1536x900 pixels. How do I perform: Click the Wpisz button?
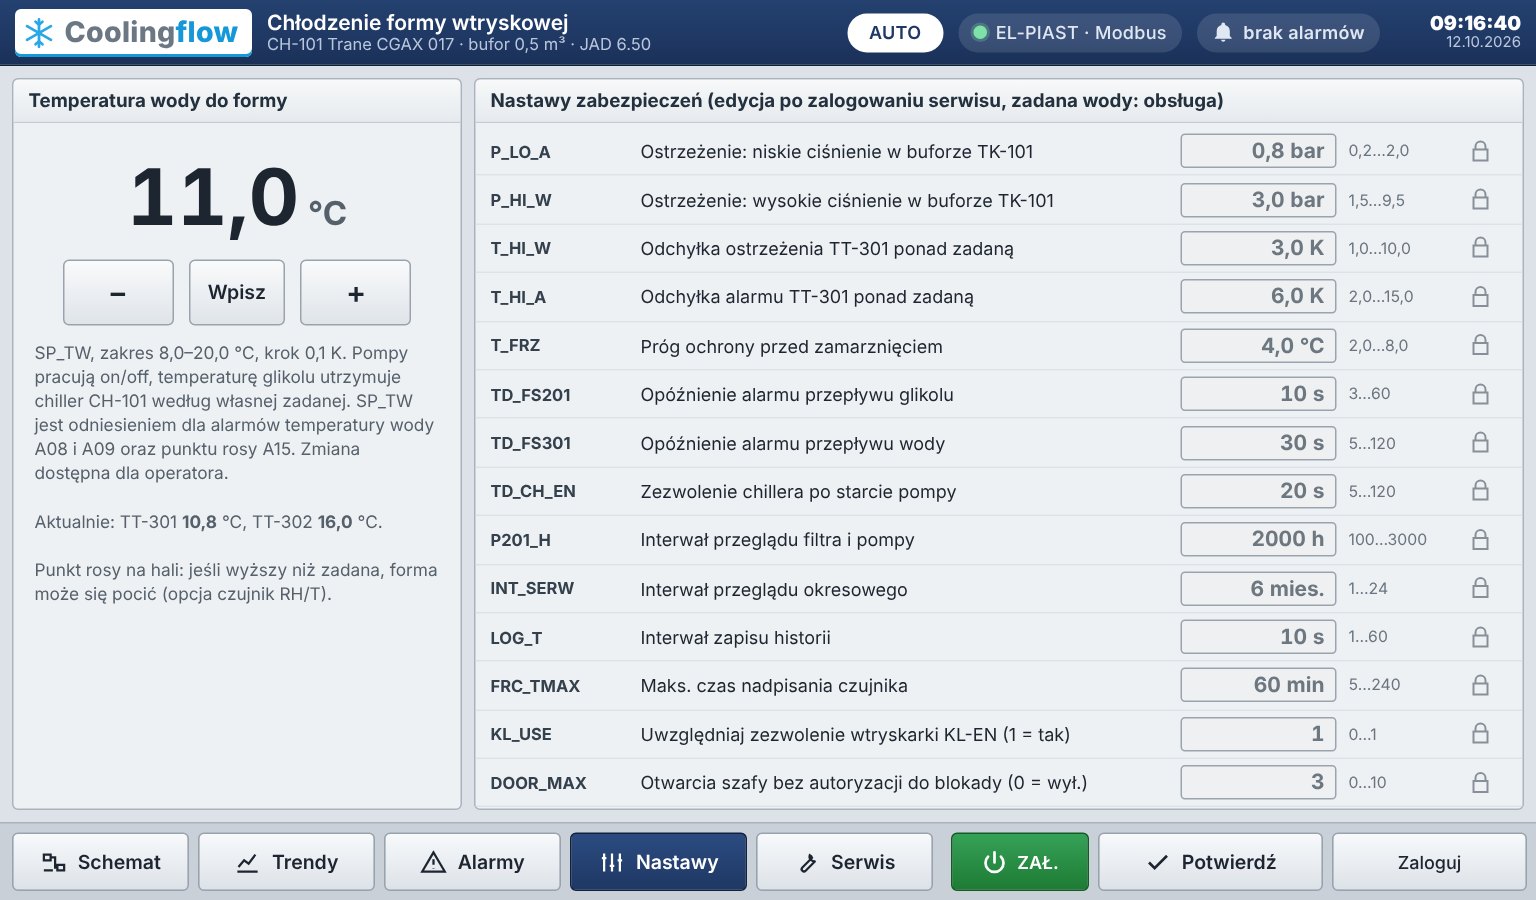pyautogui.click(x=237, y=292)
